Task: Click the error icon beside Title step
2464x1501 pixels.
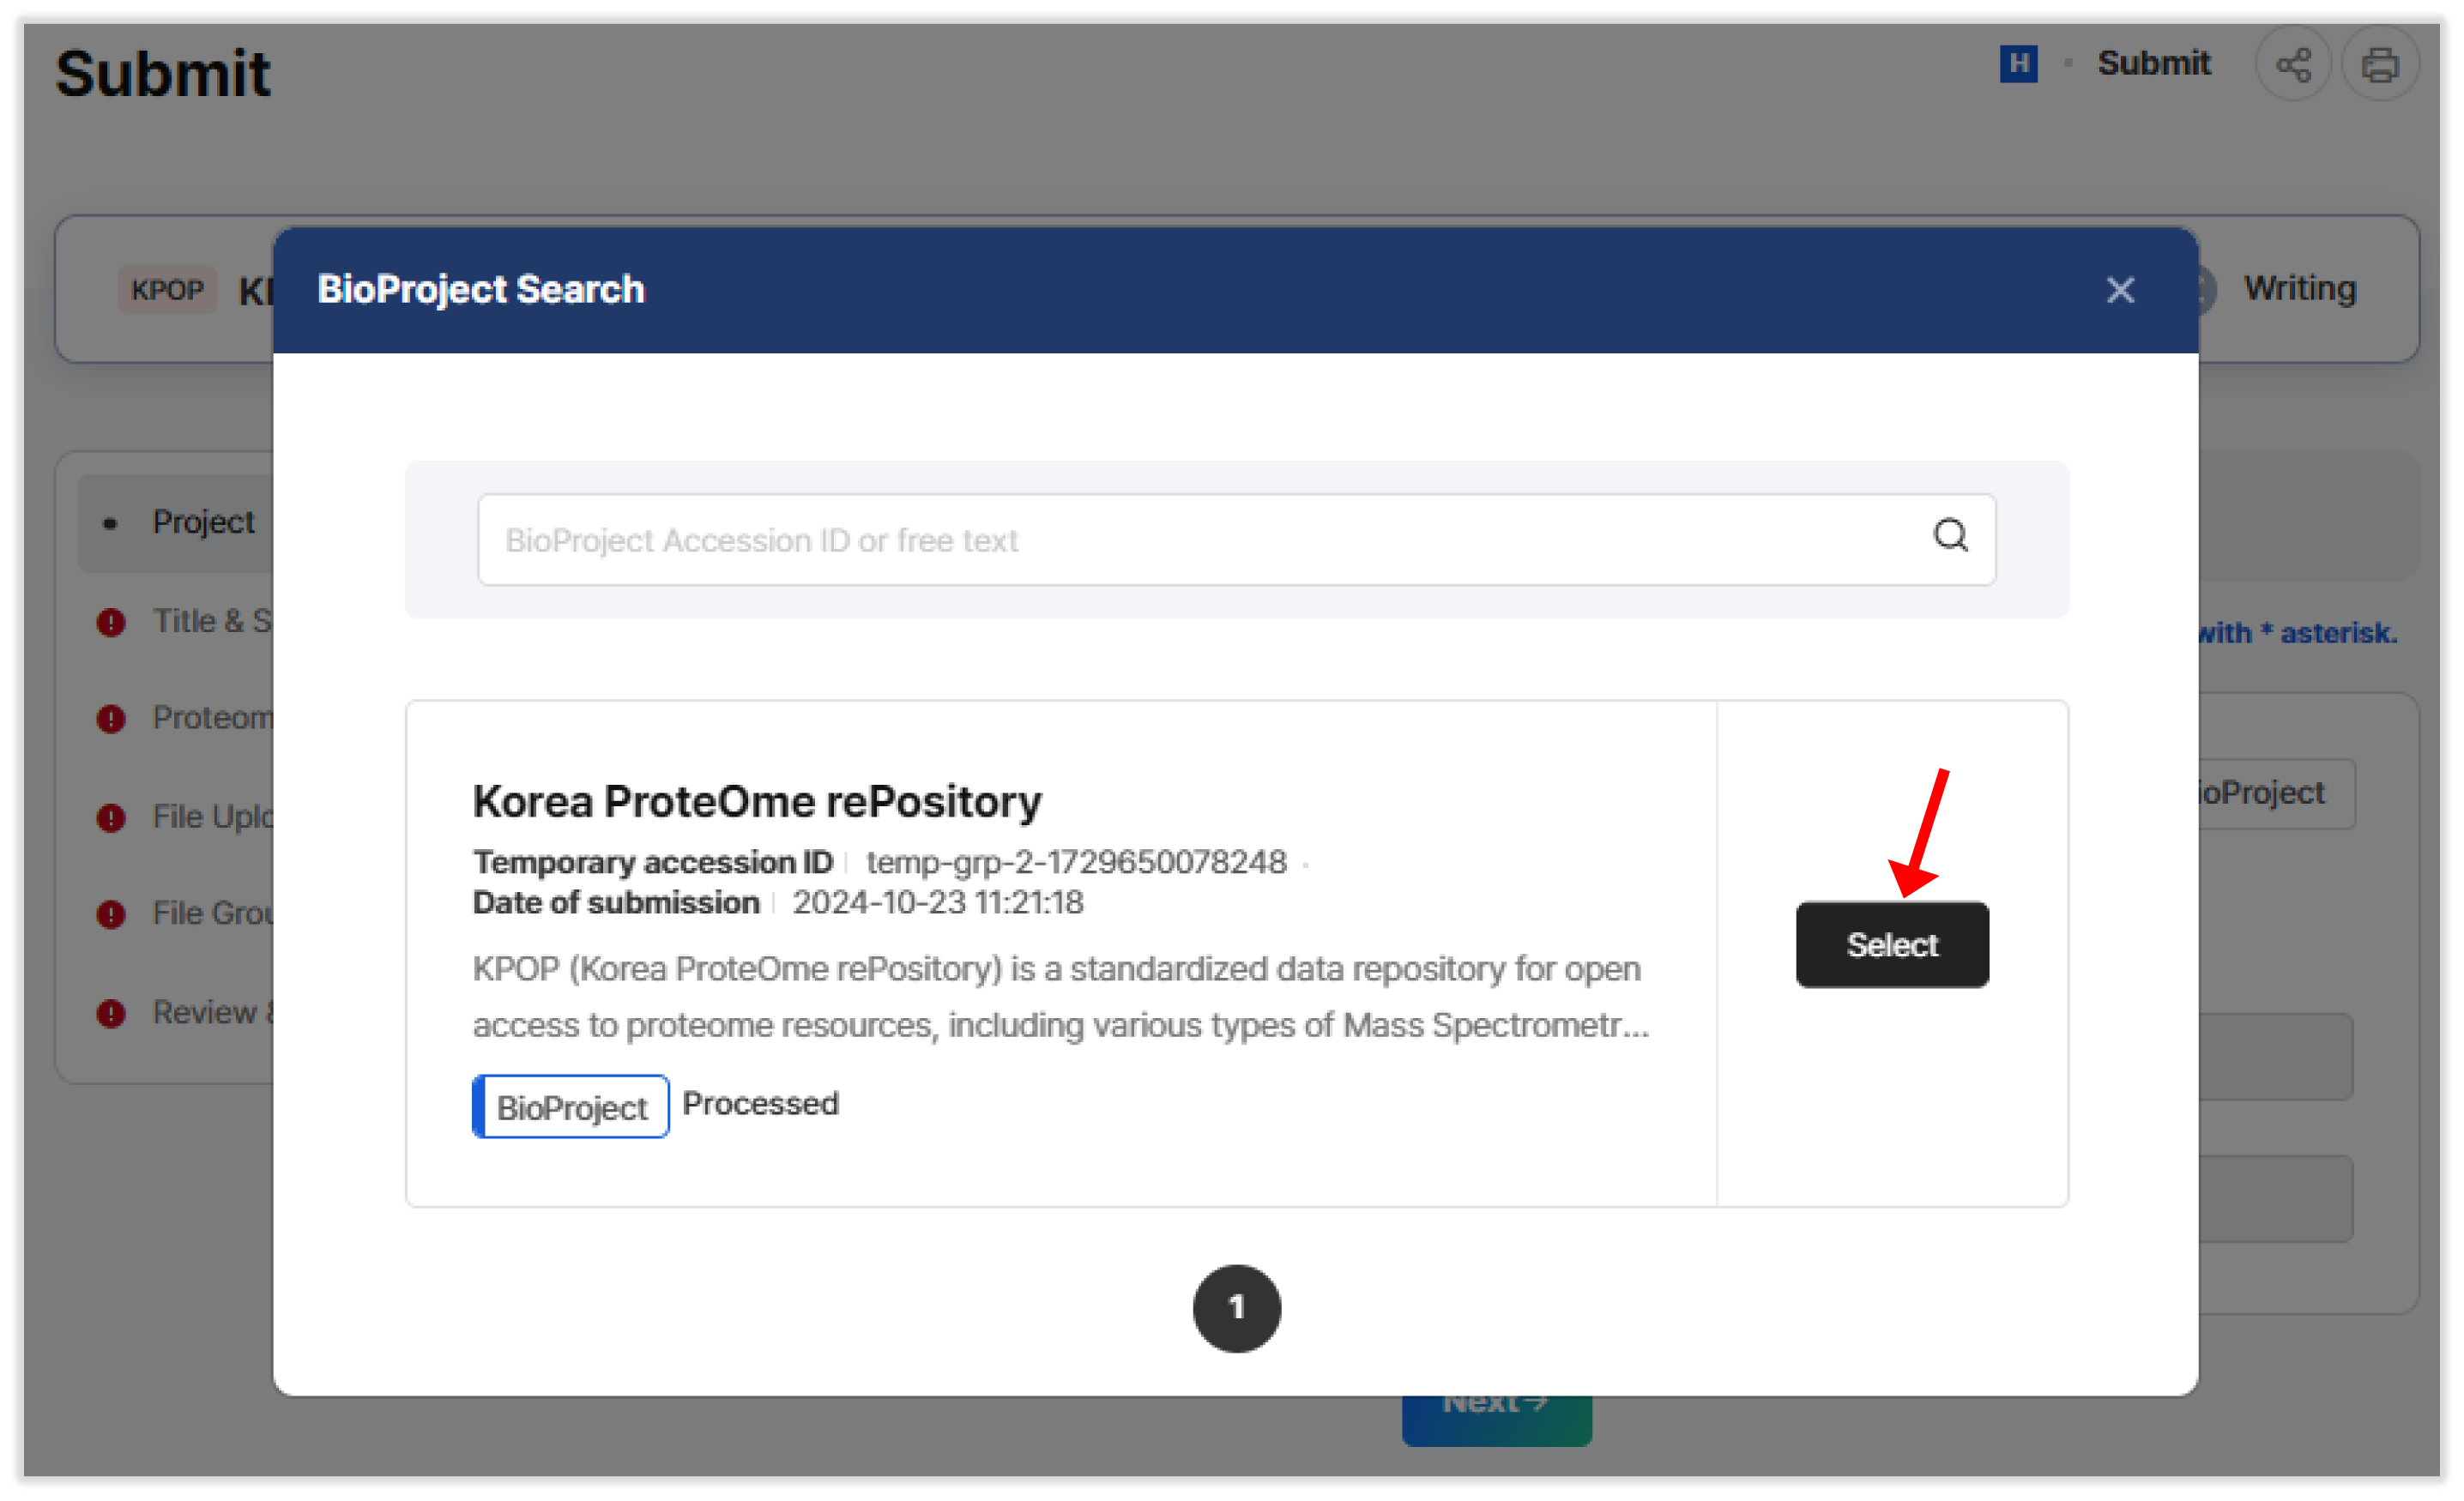Action: (110, 621)
